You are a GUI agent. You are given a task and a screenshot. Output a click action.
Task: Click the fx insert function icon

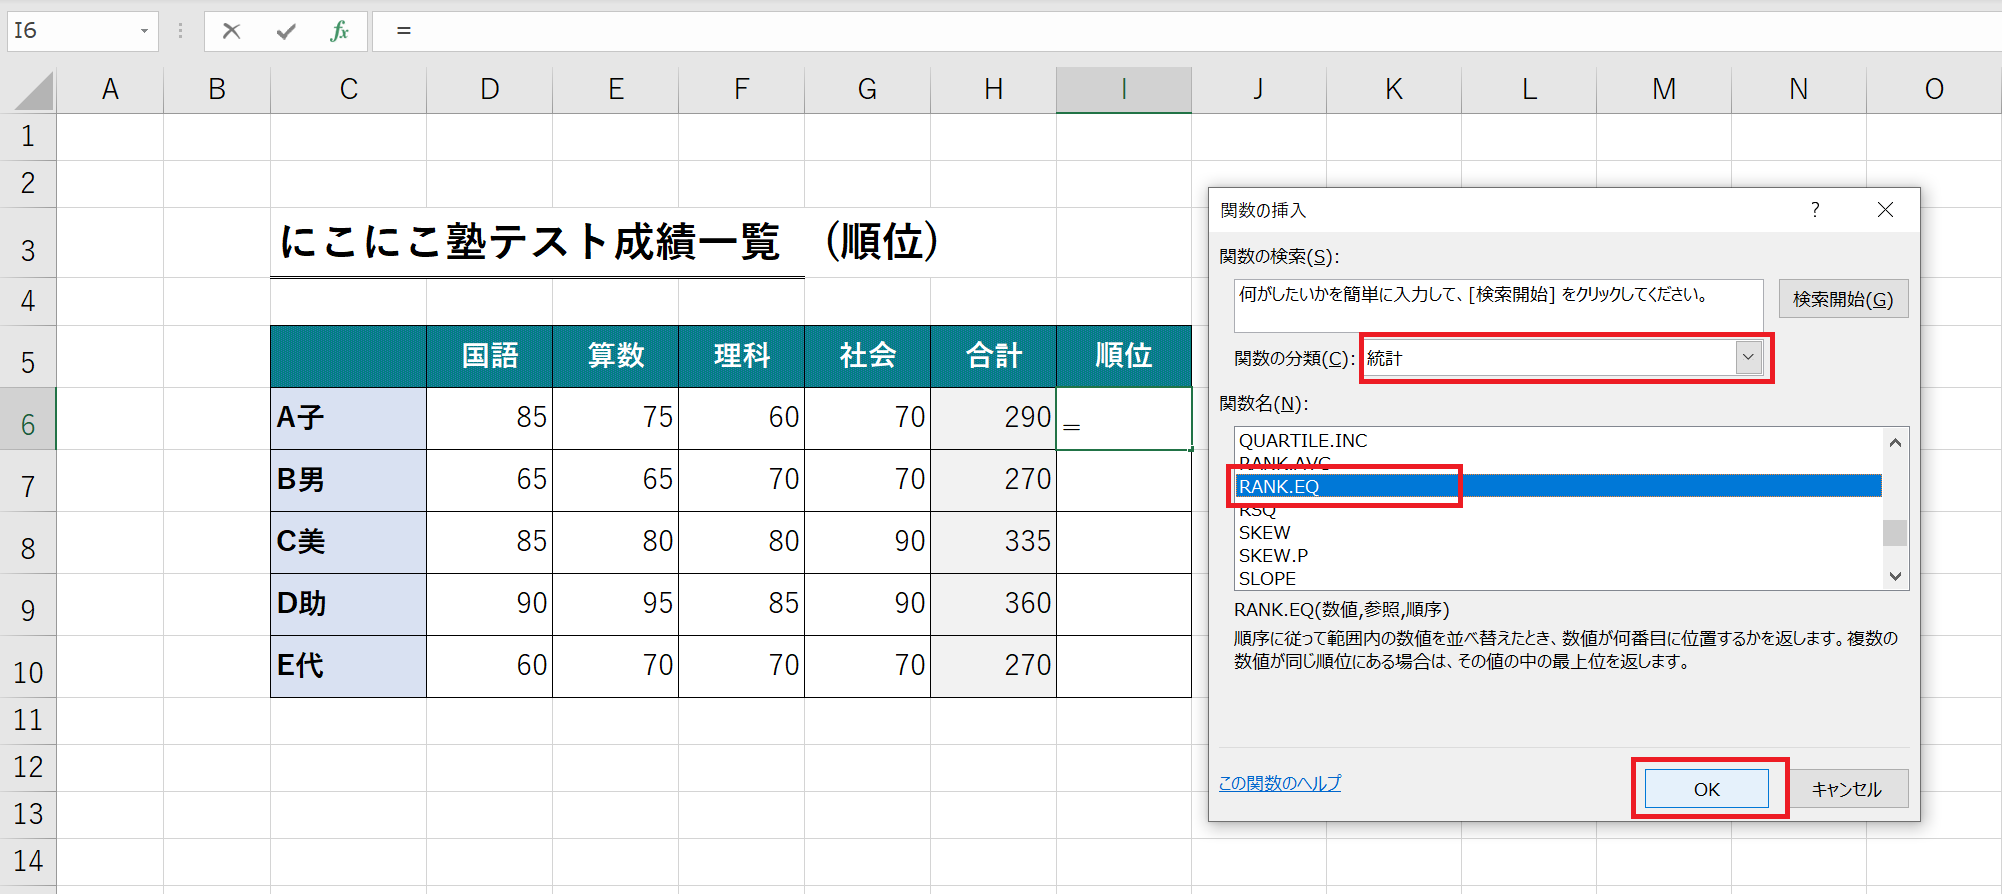click(x=339, y=31)
